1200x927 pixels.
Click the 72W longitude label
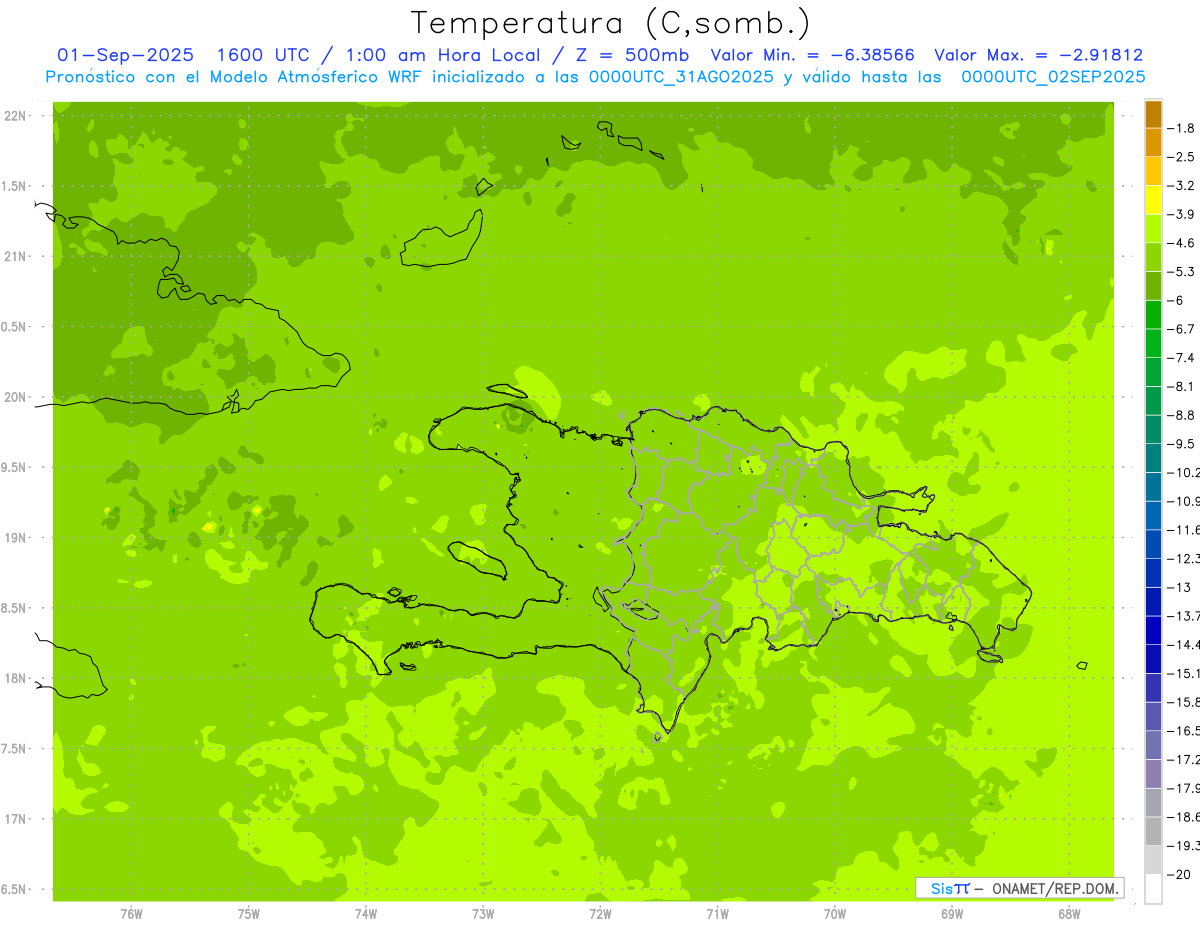click(600, 913)
